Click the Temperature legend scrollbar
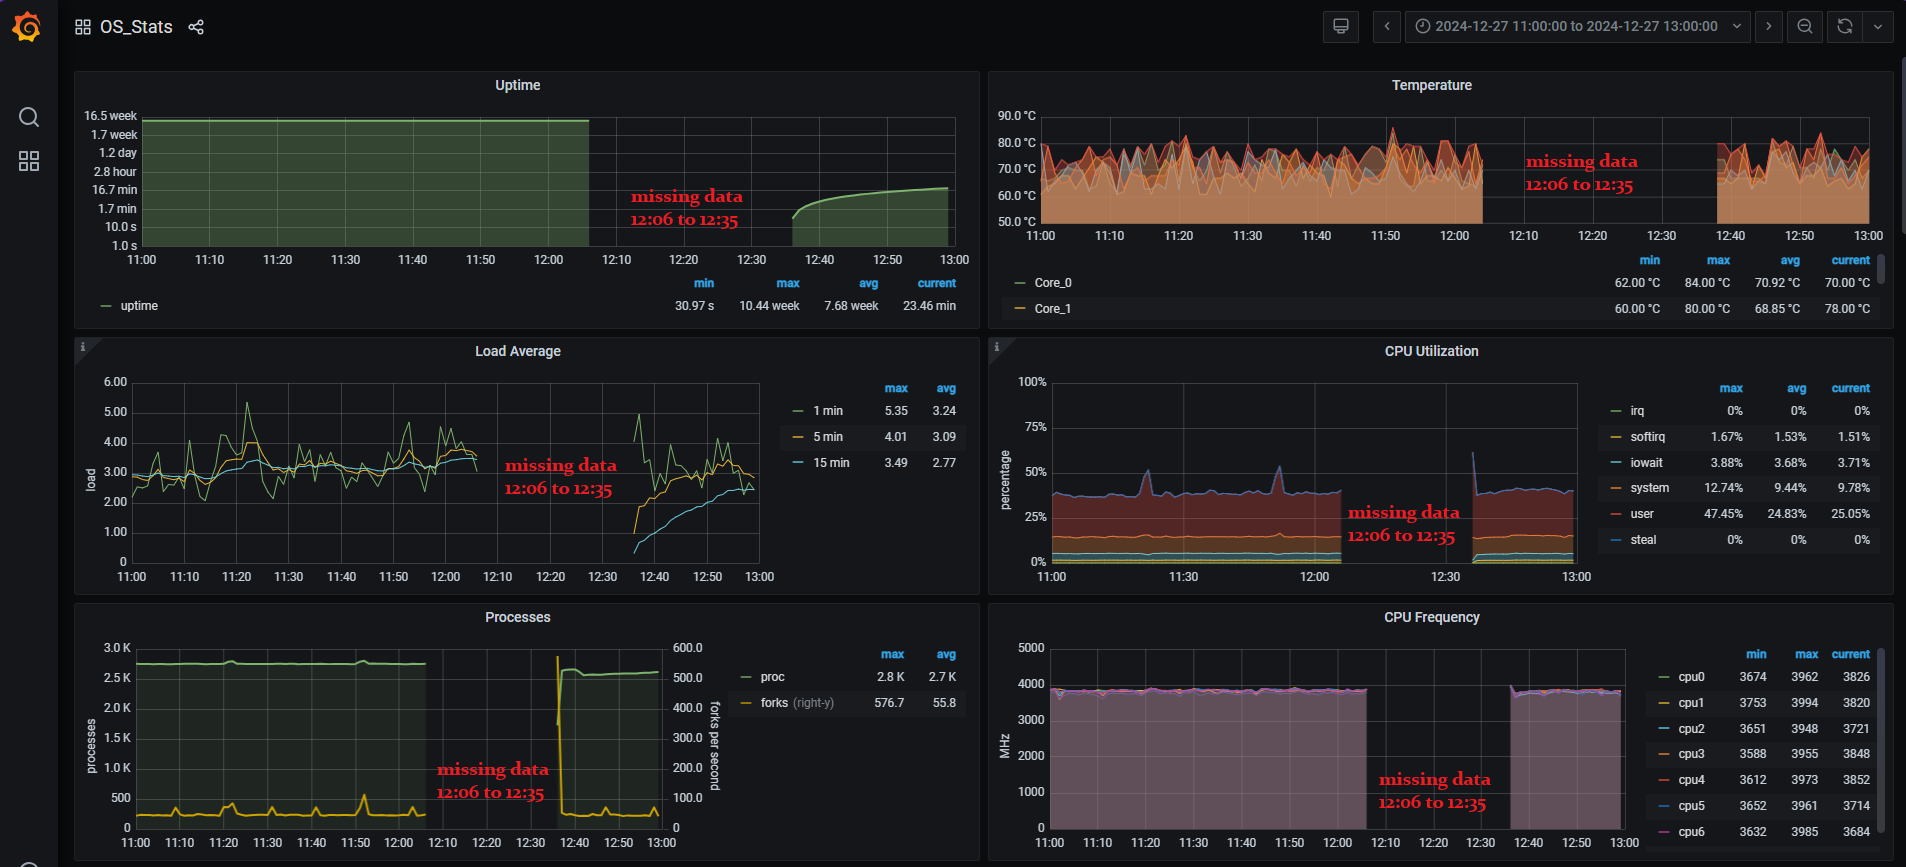This screenshot has width=1906, height=867. click(x=1881, y=269)
